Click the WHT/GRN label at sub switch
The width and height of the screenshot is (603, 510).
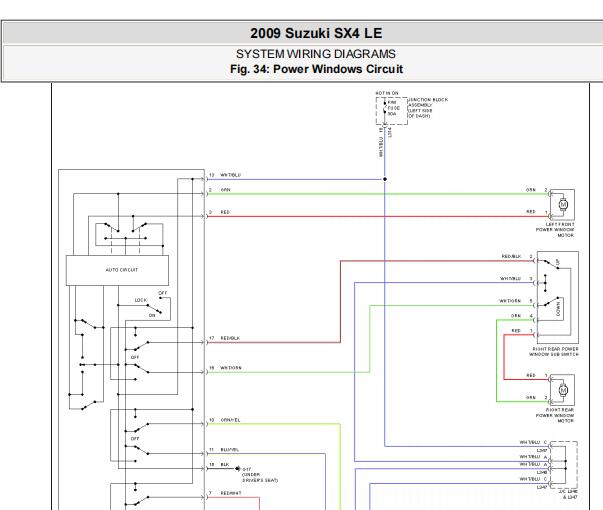[x=510, y=301]
